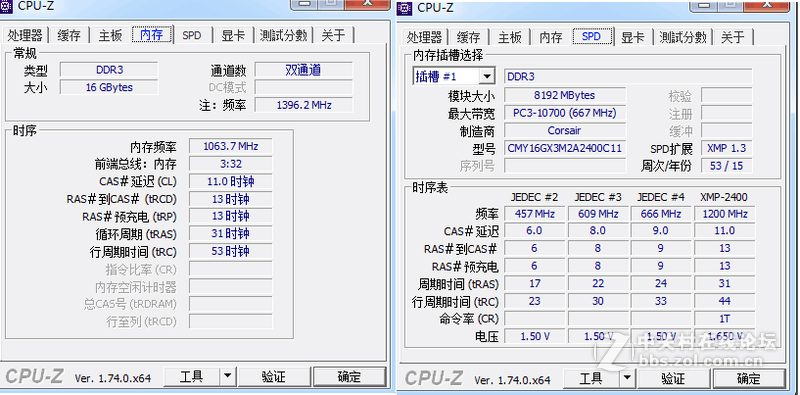Screen dimensions: 800x395
Task: Open 工具 dropdown arrow in left window
Action: [228, 377]
